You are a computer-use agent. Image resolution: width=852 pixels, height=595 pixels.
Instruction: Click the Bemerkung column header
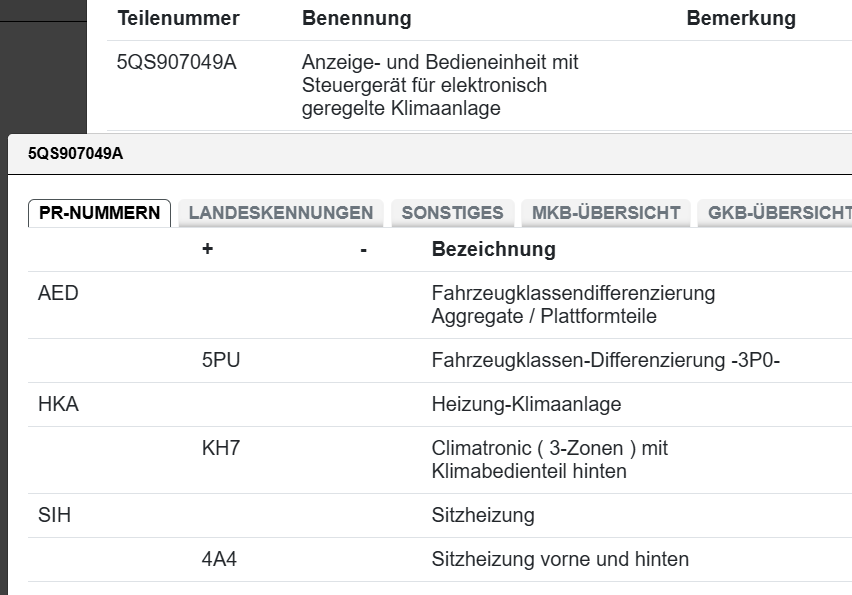pyautogui.click(x=739, y=18)
